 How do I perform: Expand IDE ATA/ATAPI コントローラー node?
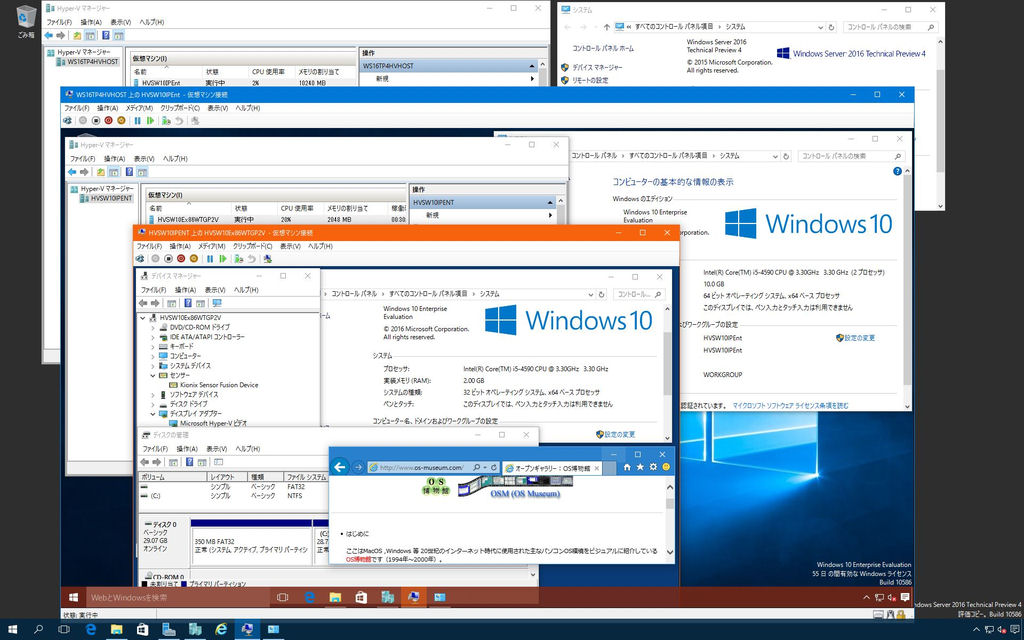(x=153, y=337)
